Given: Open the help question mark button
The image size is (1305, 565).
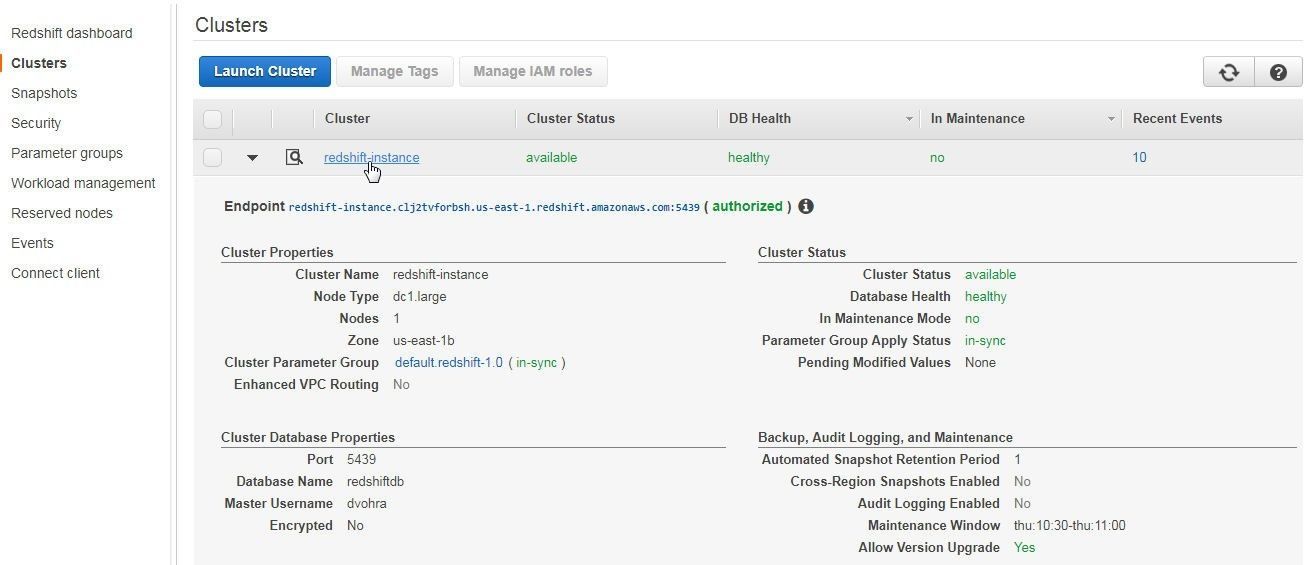Looking at the screenshot, I should [1277, 72].
